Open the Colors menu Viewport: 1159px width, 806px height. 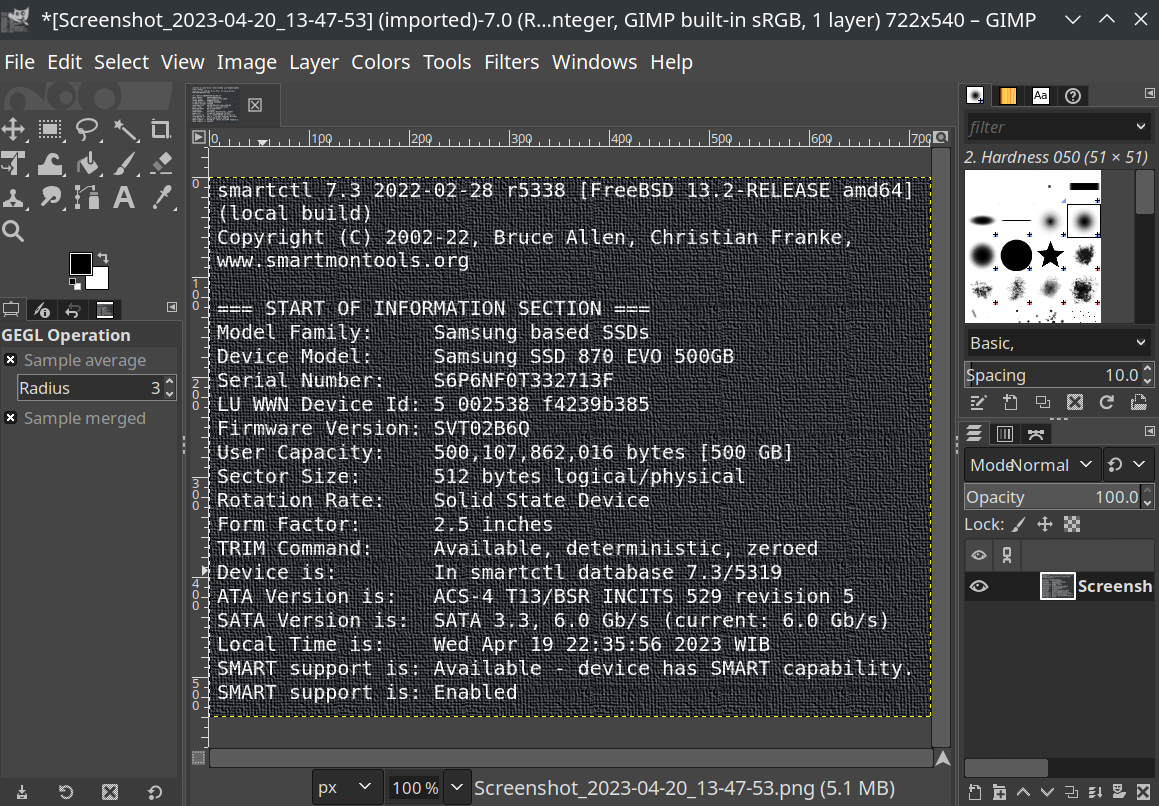click(380, 62)
